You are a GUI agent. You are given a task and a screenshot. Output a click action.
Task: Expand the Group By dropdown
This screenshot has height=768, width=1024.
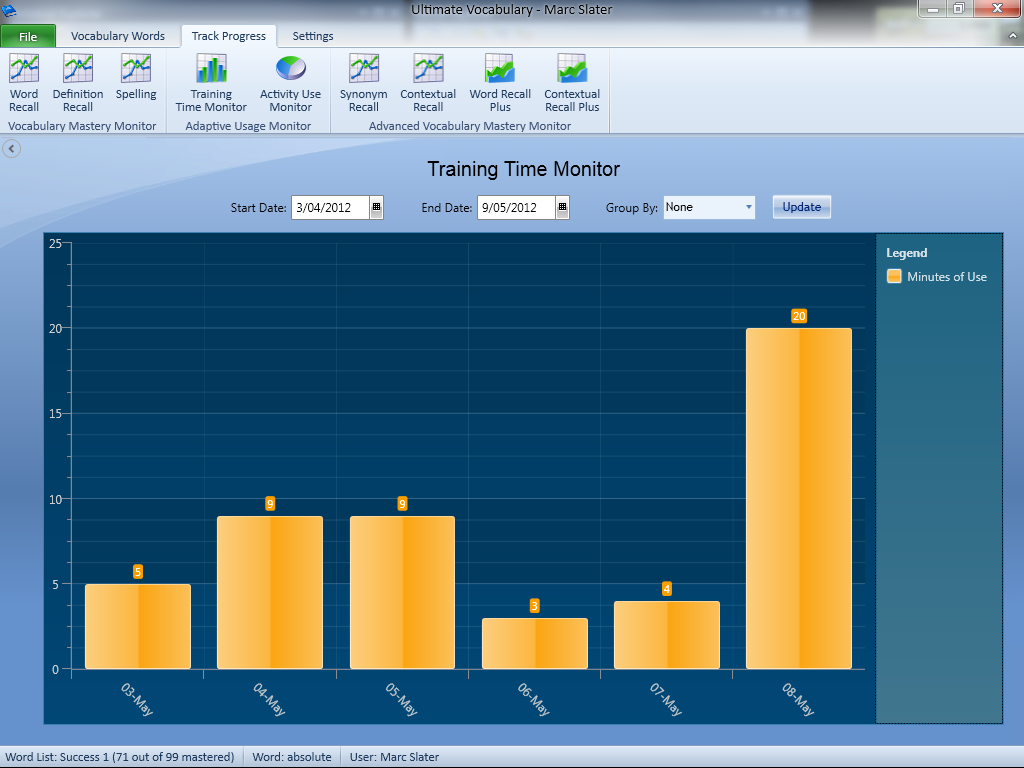748,208
